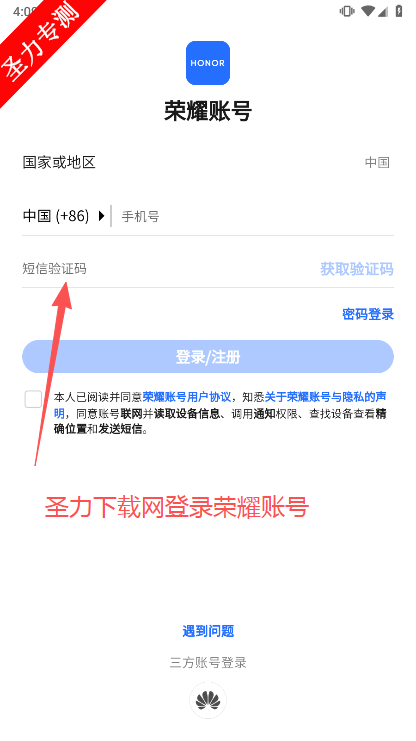Tap the Wi-Fi signal status icon
Image resolution: width=416 pixels, height=741 pixels.
[x=367, y=11]
